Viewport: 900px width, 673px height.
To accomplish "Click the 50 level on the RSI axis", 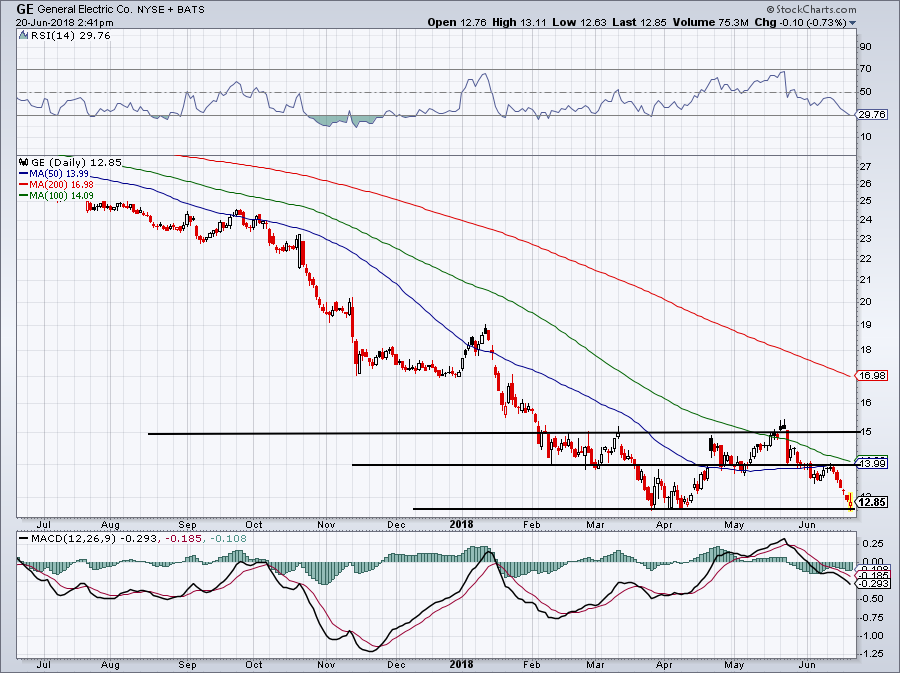I will click(x=866, y=92).
